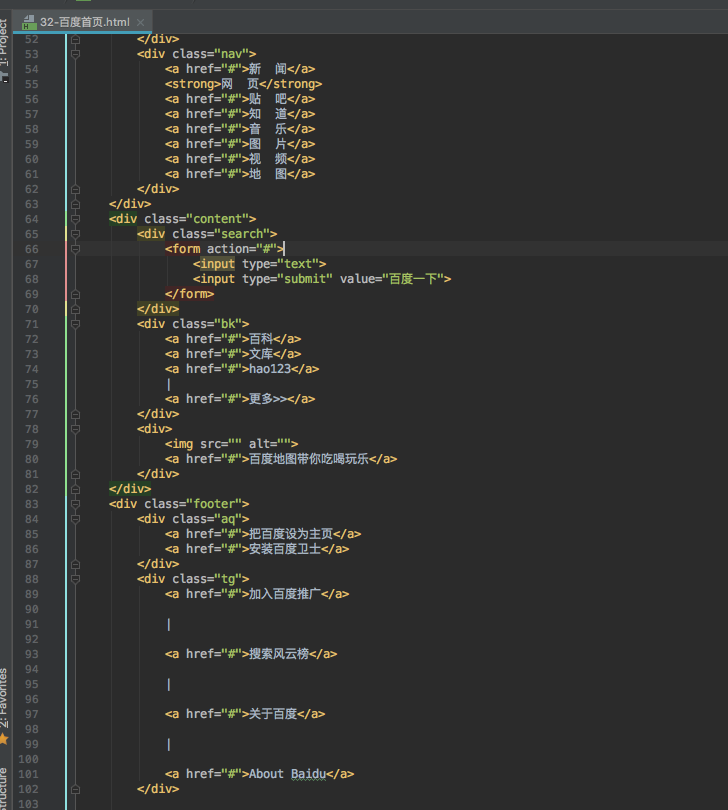Open the Structure tool window

4,789
